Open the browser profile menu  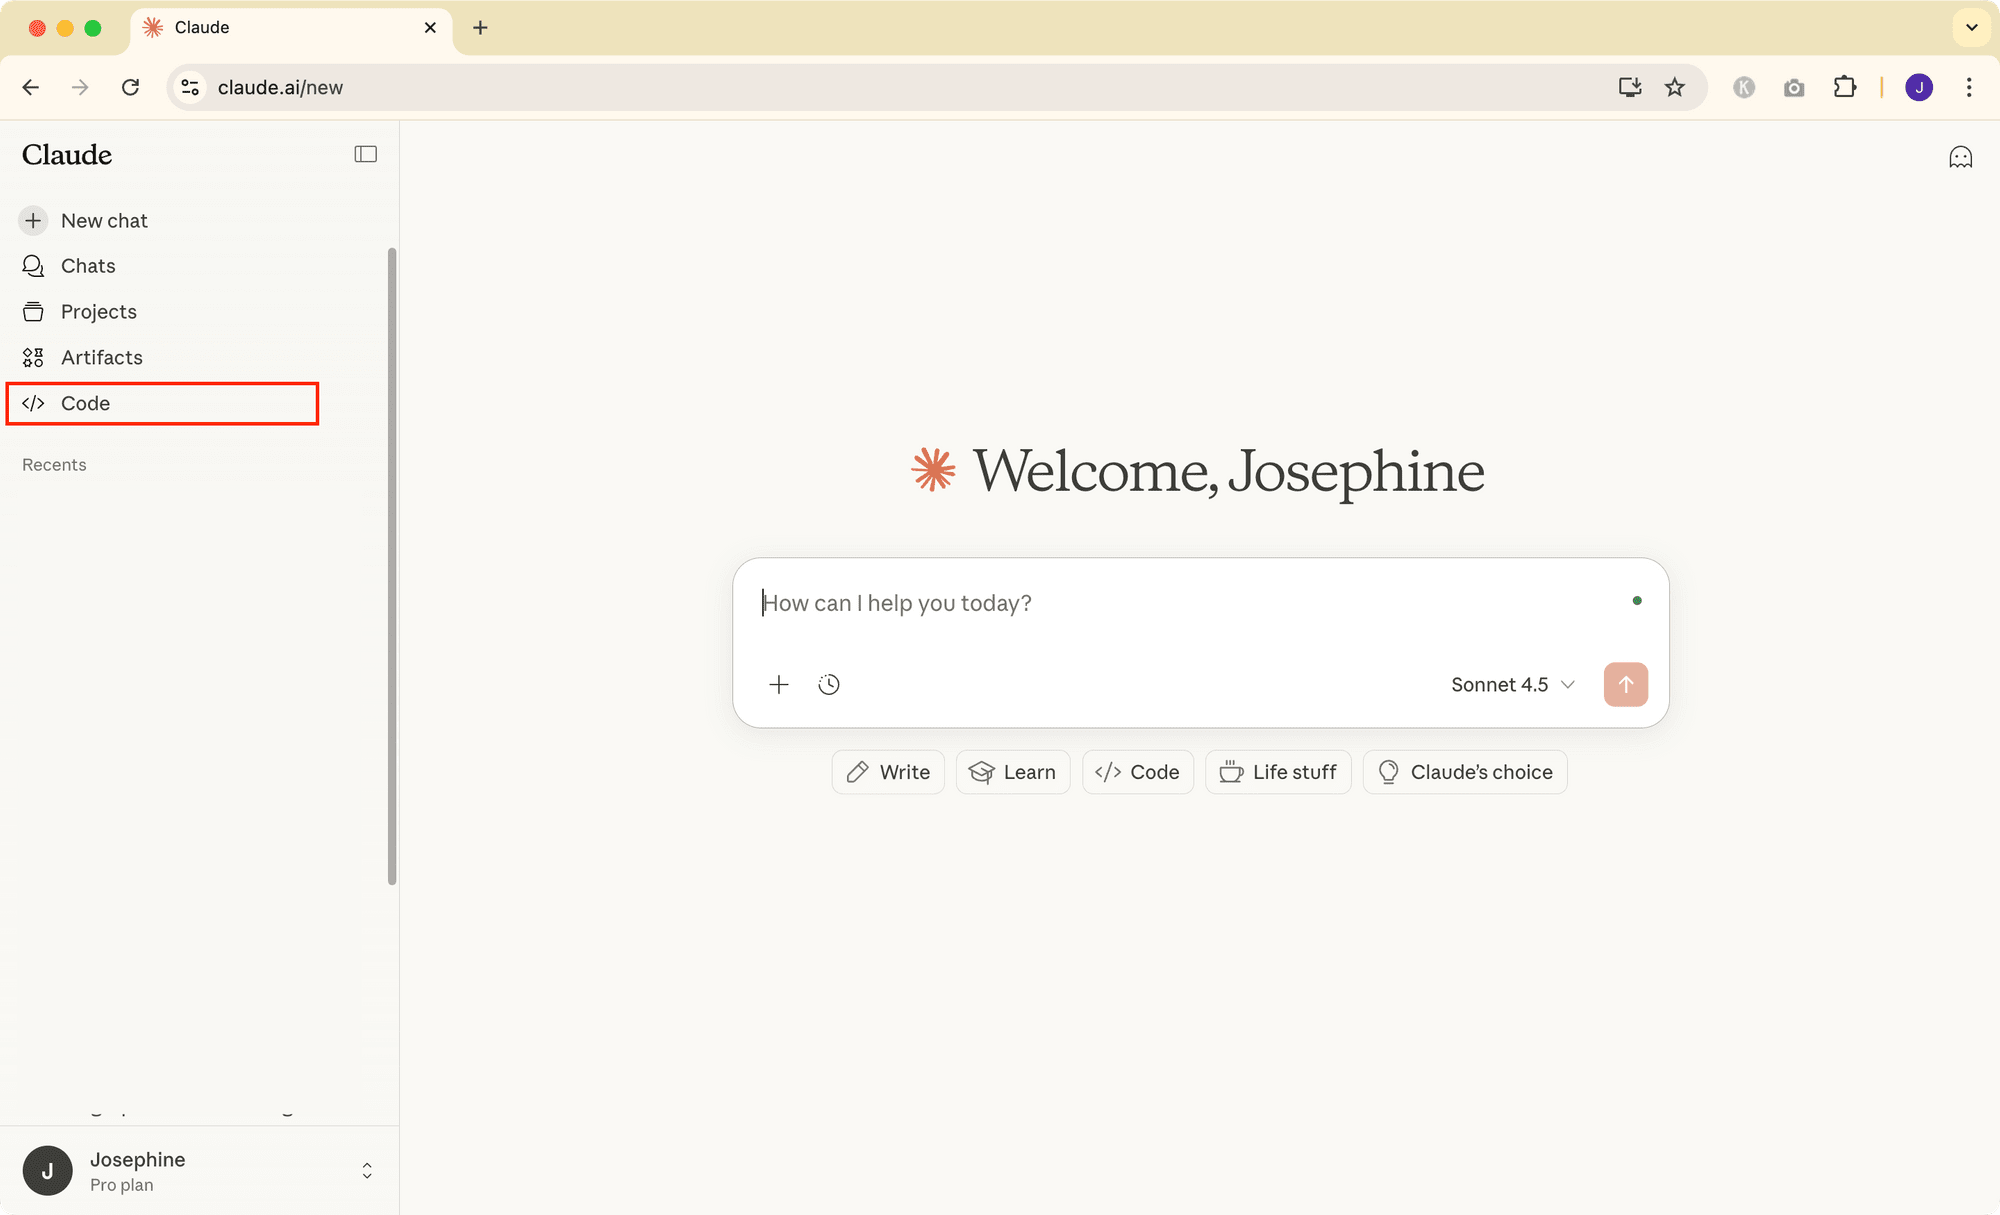(x=1919, y=87)
